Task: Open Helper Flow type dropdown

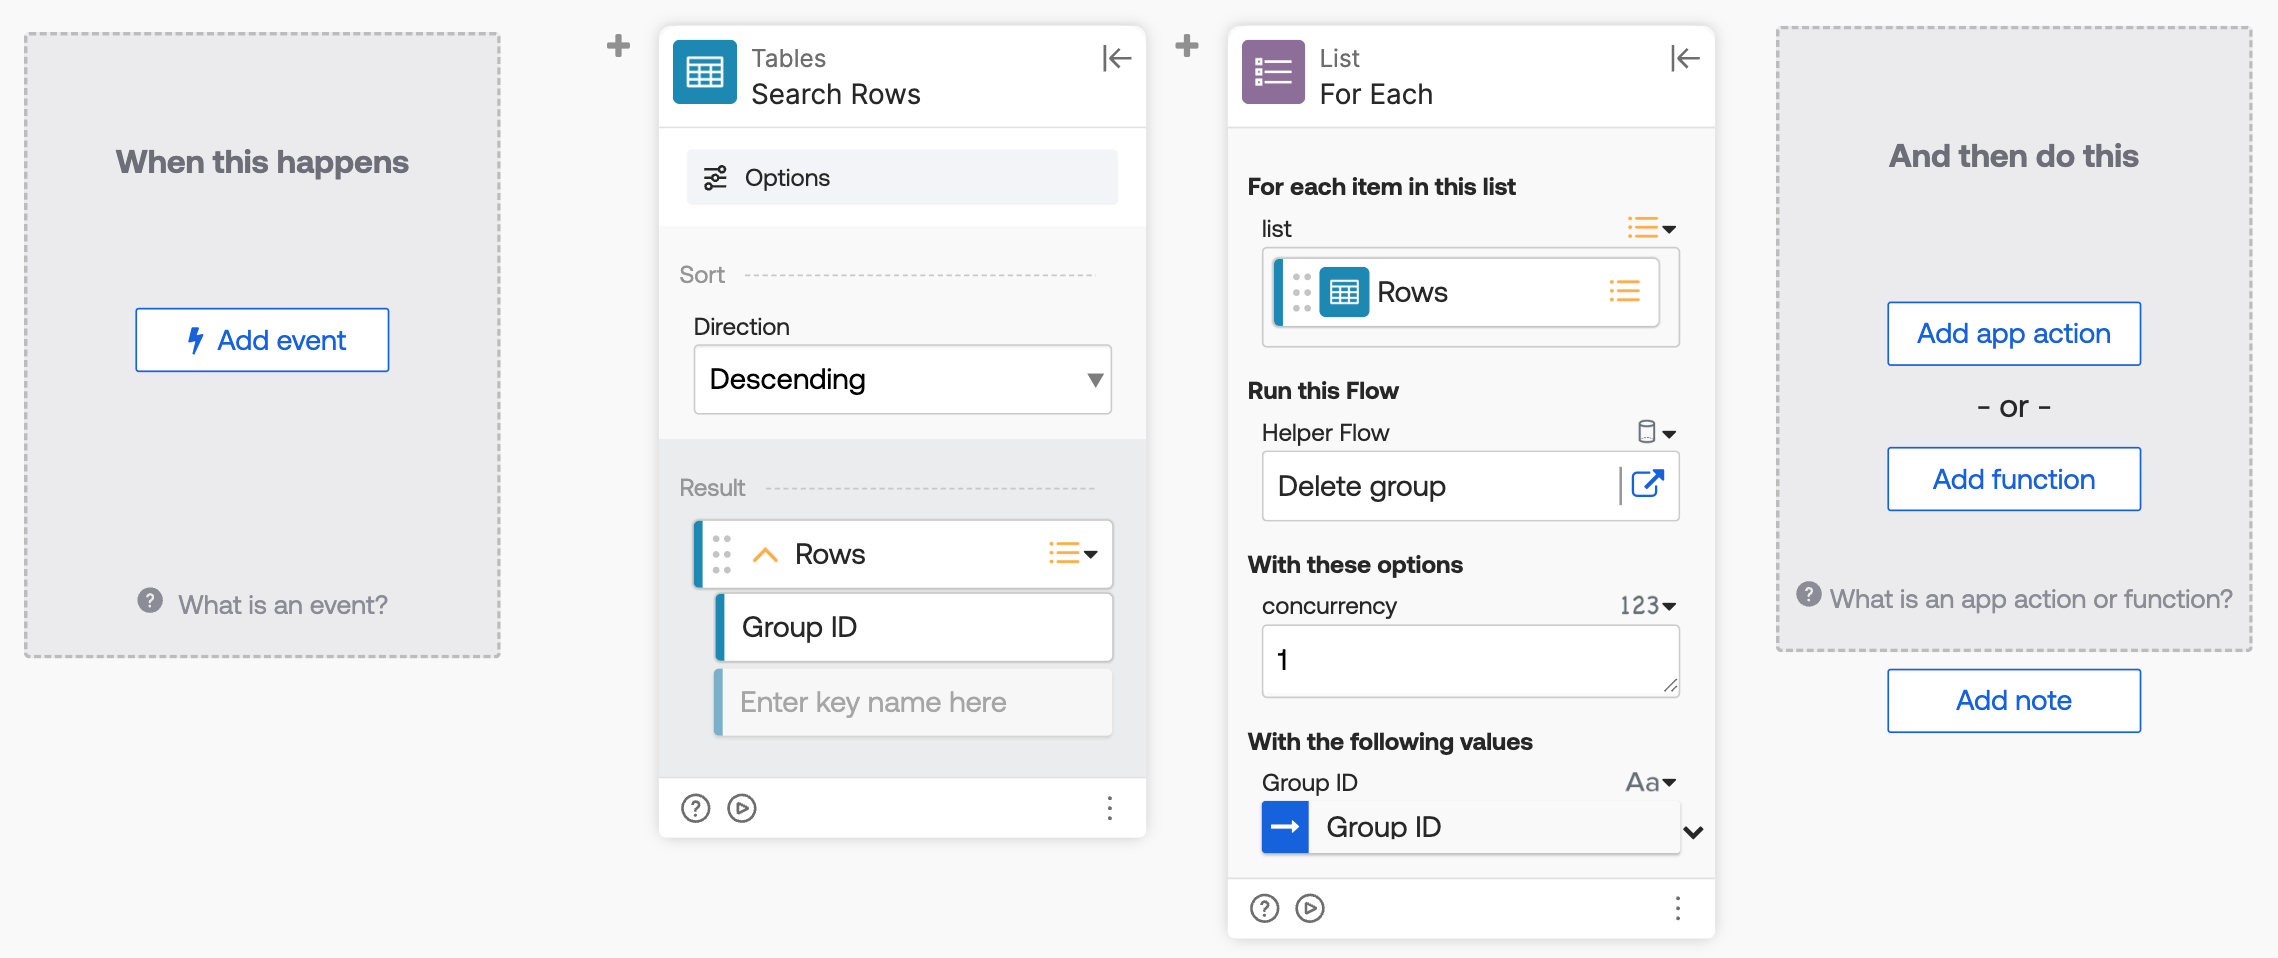Action: pyautogui.click(x=1656, y=432)
